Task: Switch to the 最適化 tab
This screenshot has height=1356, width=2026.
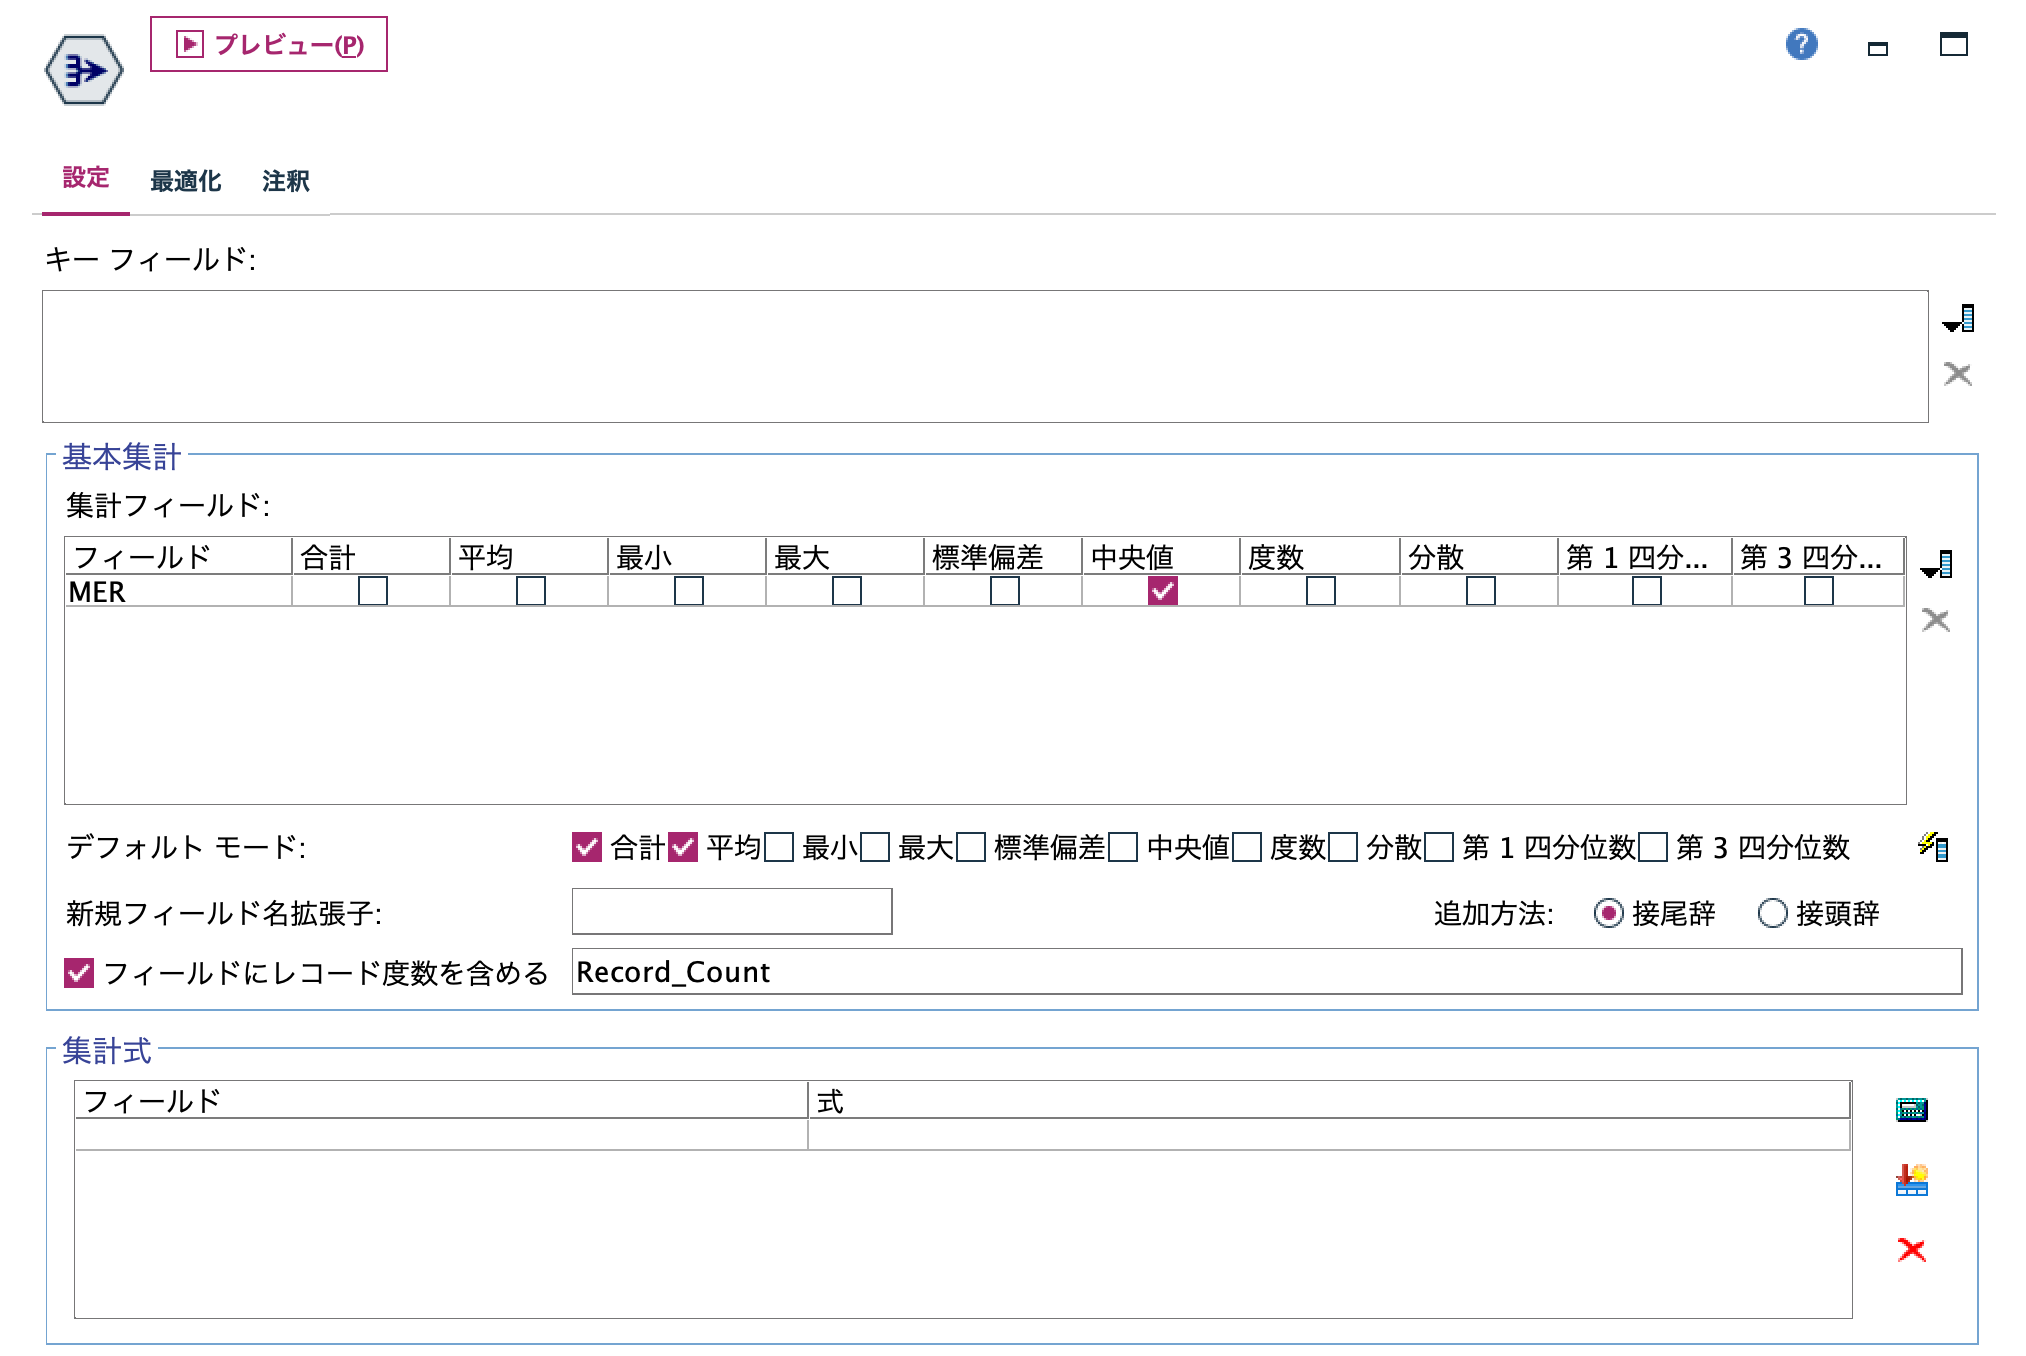Action: pos(186,181)
